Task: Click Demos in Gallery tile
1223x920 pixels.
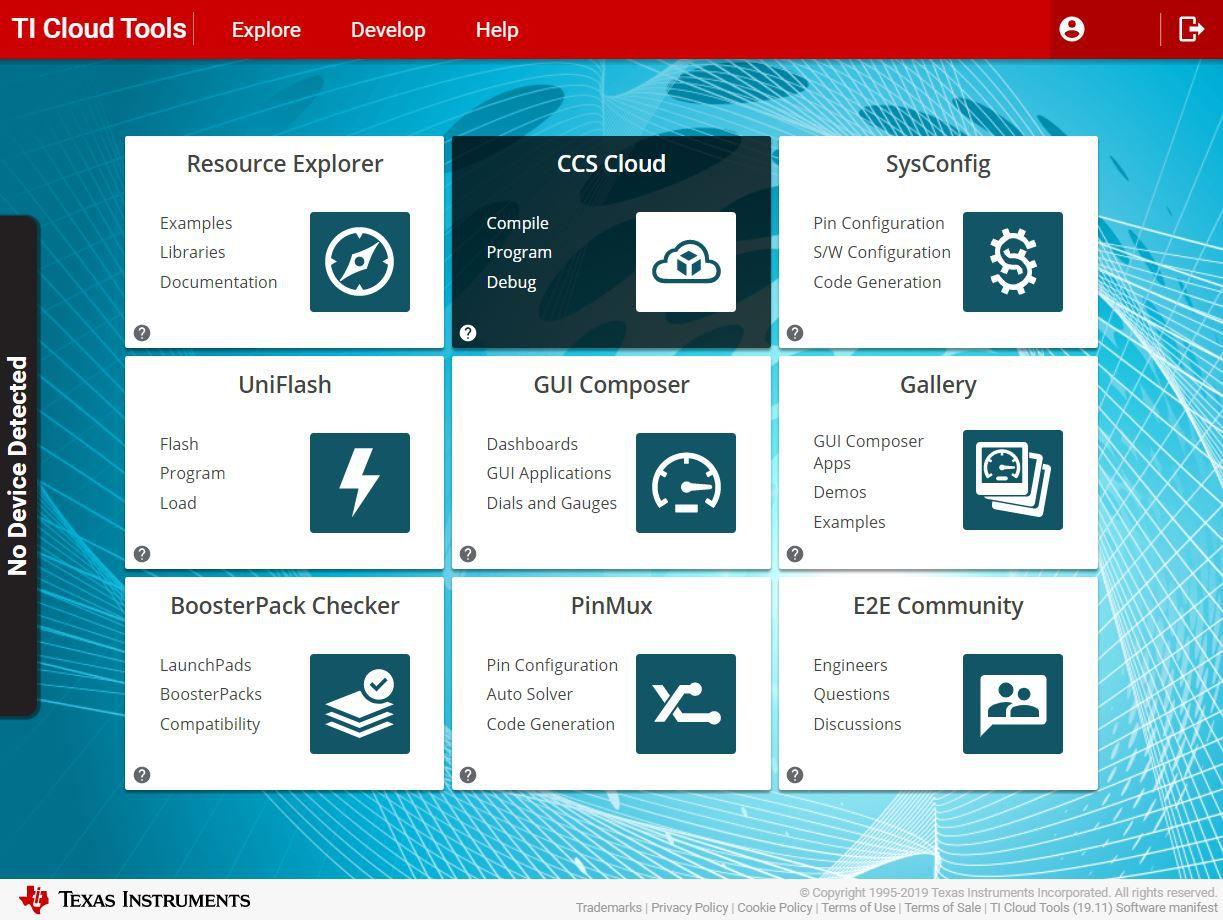Action: pos(840,492)
